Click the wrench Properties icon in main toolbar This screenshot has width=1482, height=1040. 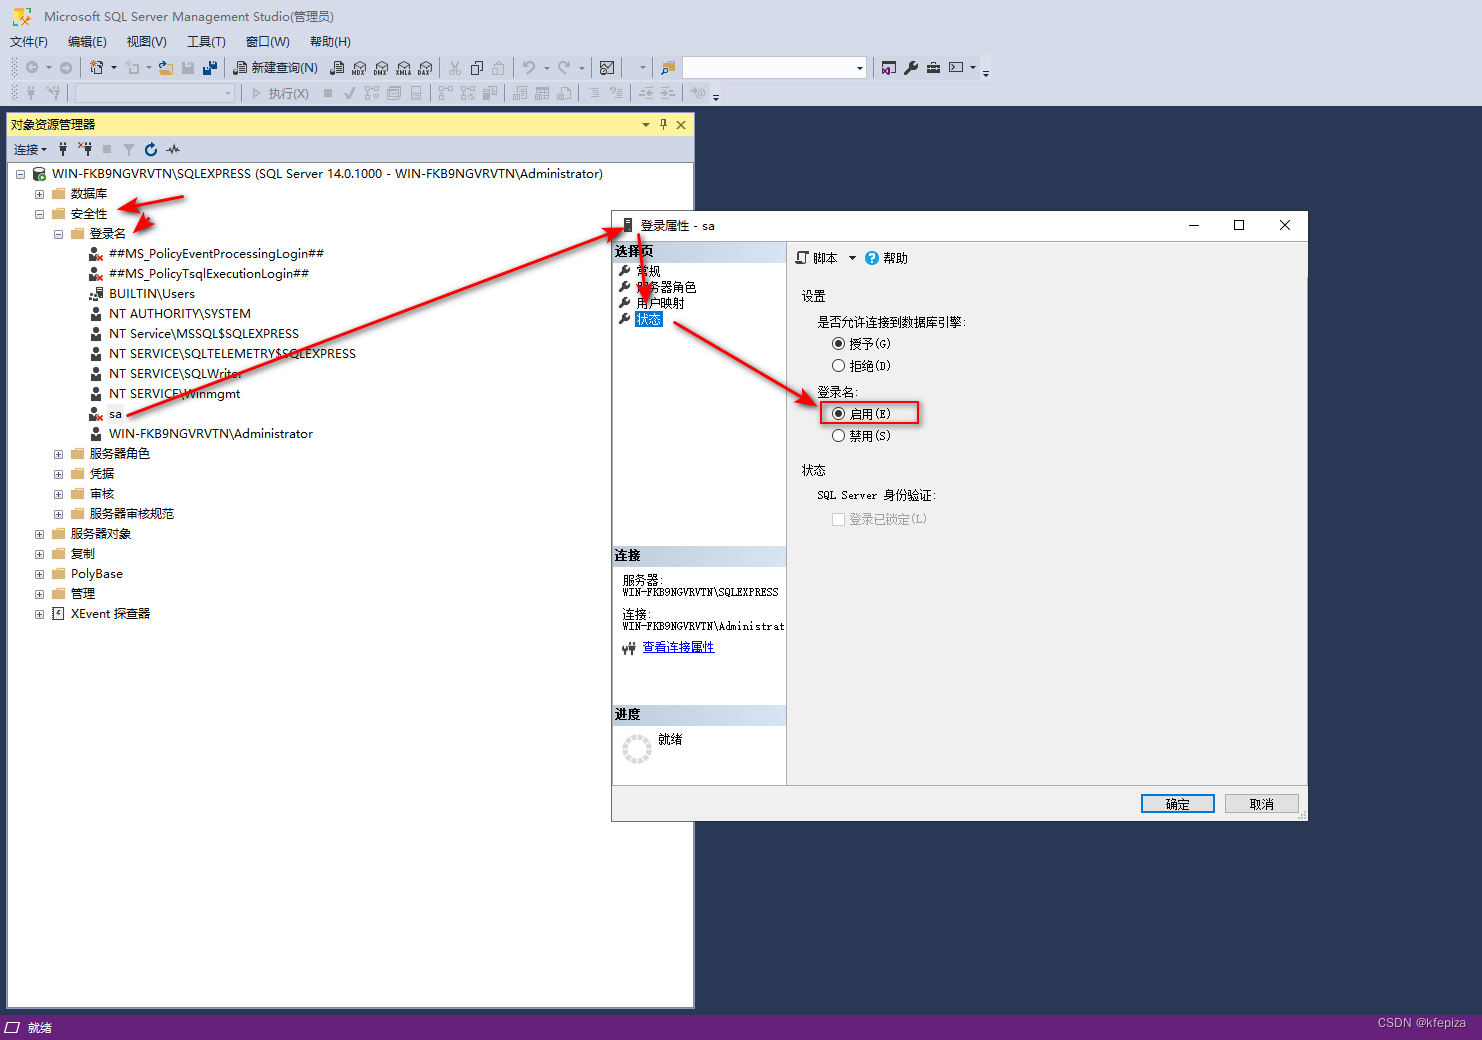coord(911,68)
